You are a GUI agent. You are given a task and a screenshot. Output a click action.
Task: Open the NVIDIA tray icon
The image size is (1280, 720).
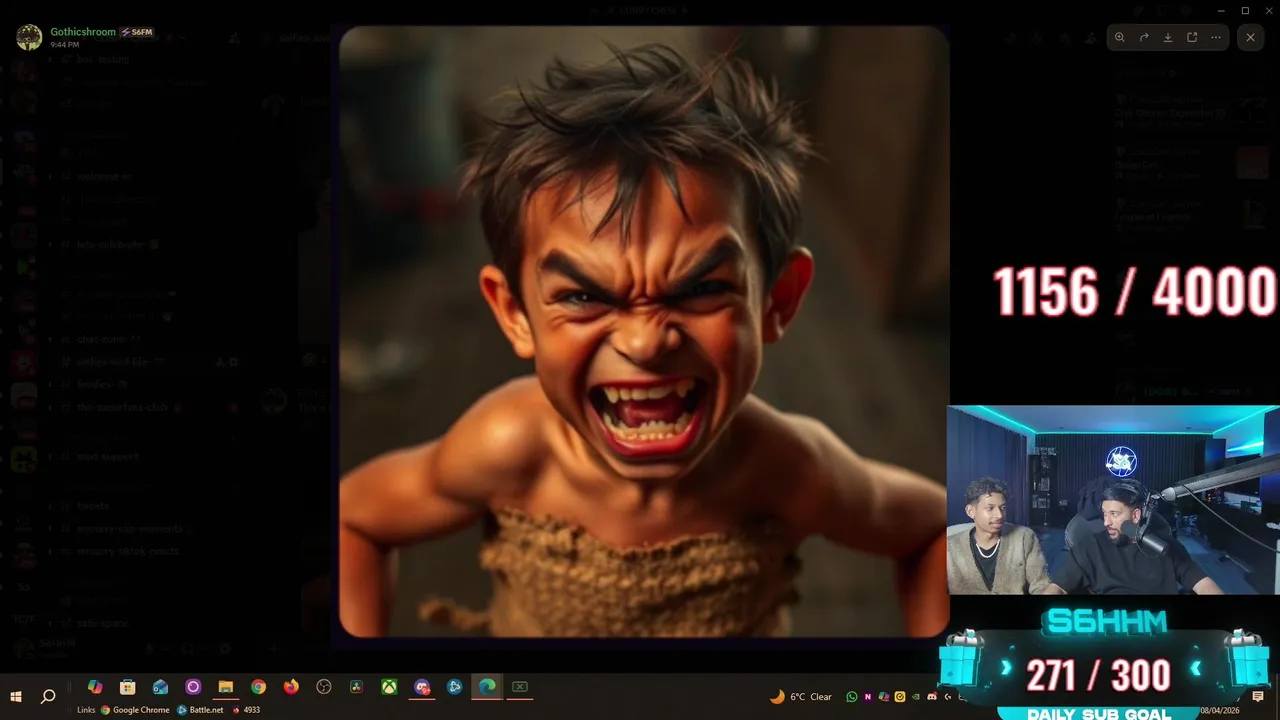click(x=916, y=697)
